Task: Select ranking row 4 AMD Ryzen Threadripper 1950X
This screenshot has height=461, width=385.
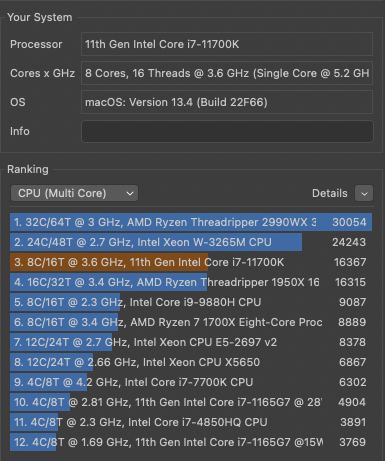Action: pos(191,282)
